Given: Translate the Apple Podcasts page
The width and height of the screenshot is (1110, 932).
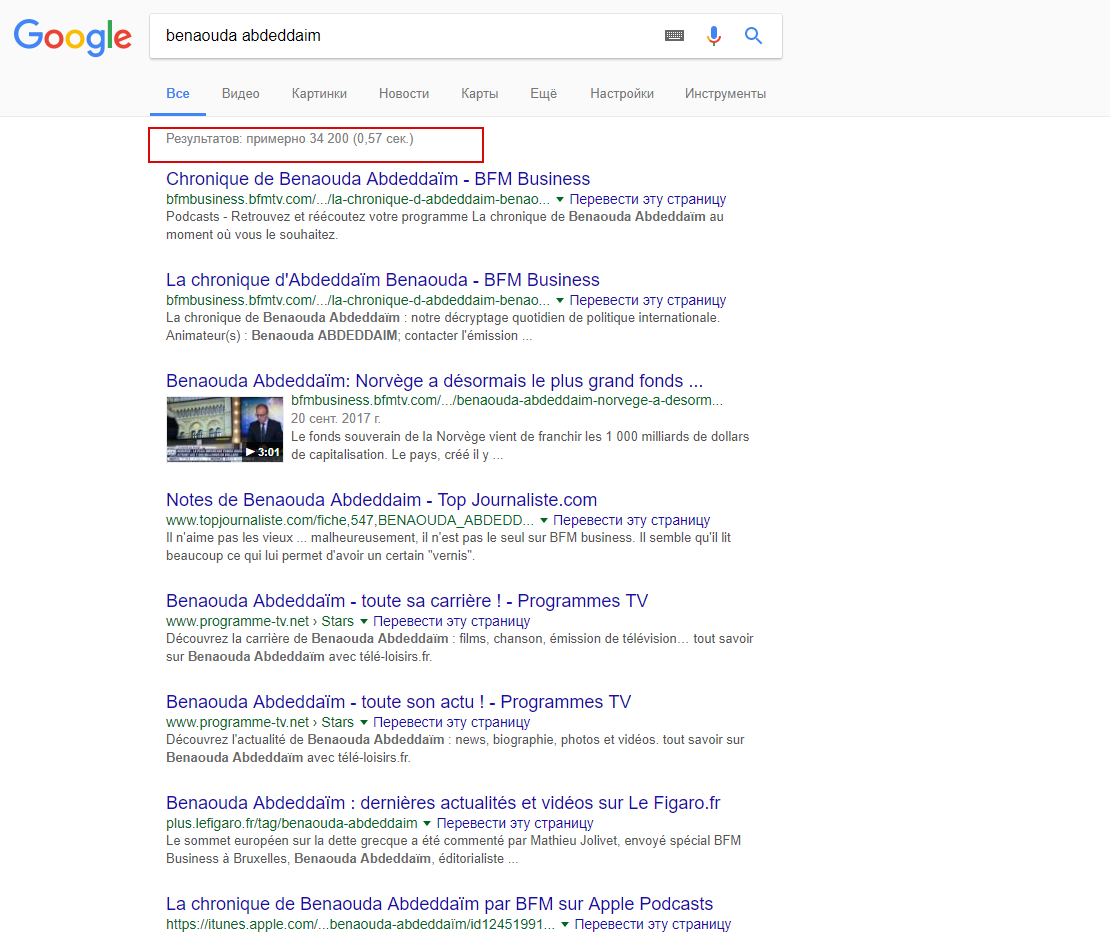Looking at the screenshot, I should (x=653, y=926).
